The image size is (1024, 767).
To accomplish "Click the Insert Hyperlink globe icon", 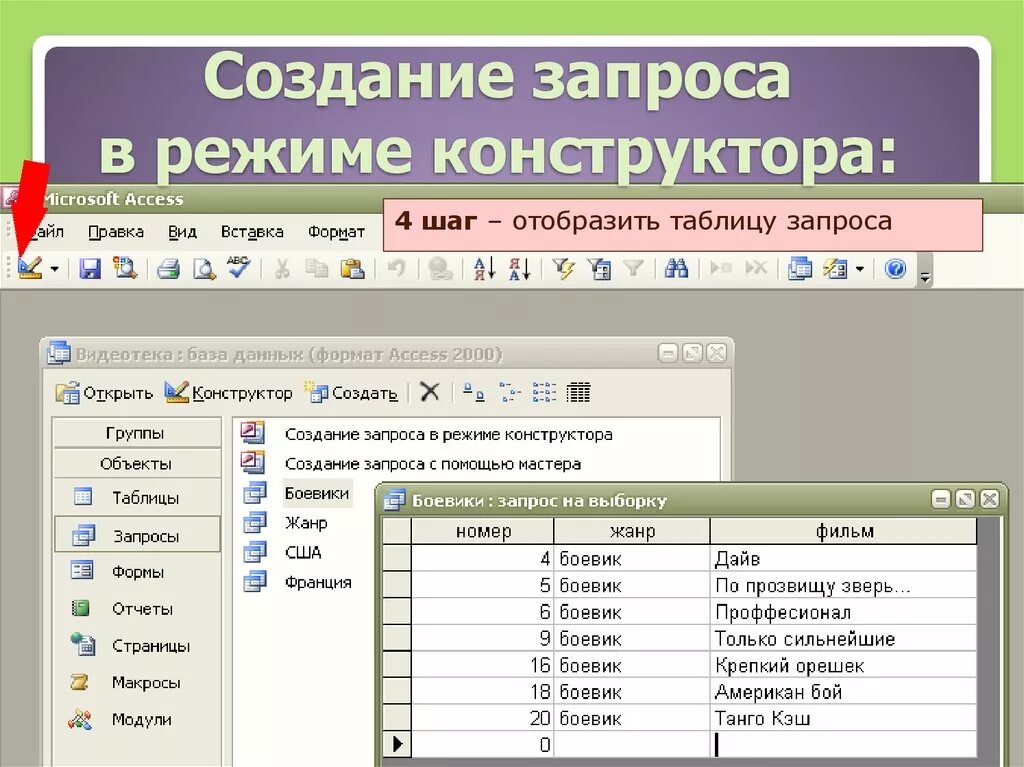I will point(440,269).
